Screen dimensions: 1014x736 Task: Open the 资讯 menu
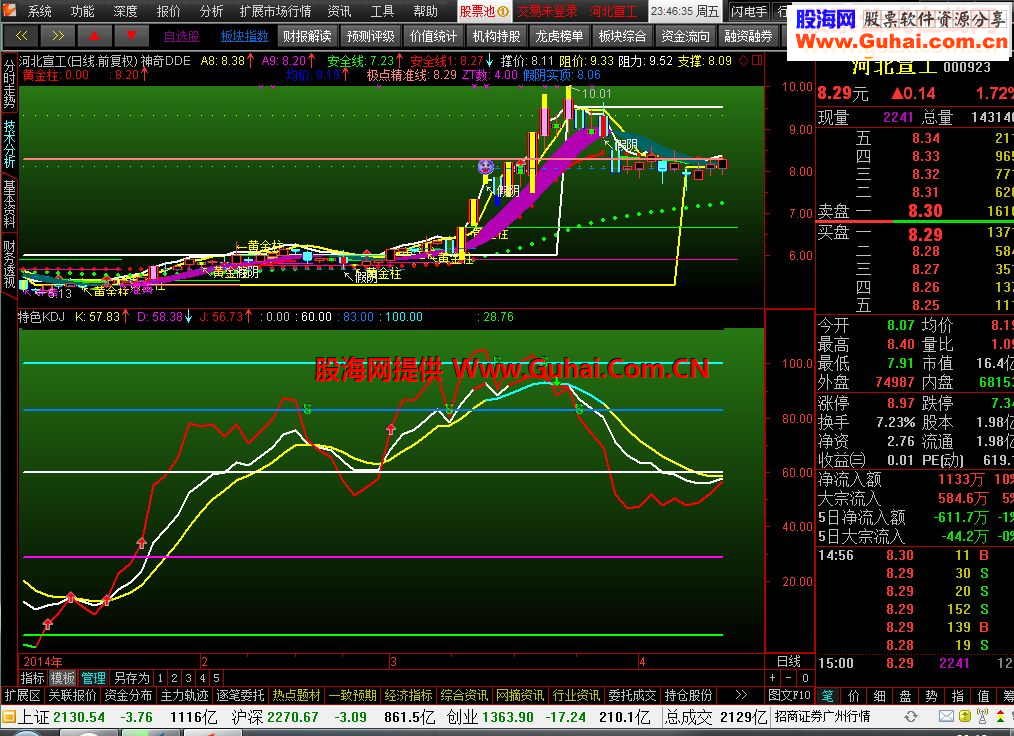coord(339,11)
